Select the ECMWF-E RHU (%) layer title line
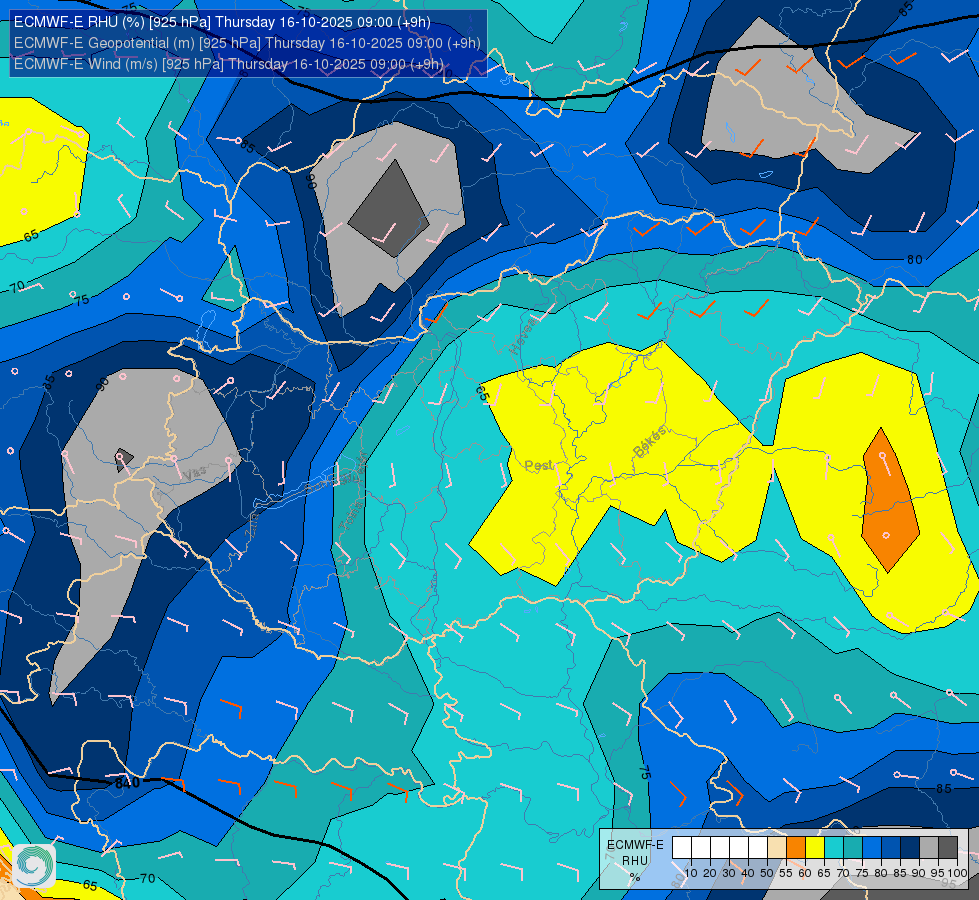The height and width of the screenshot is (900, 979). [222, 22]
